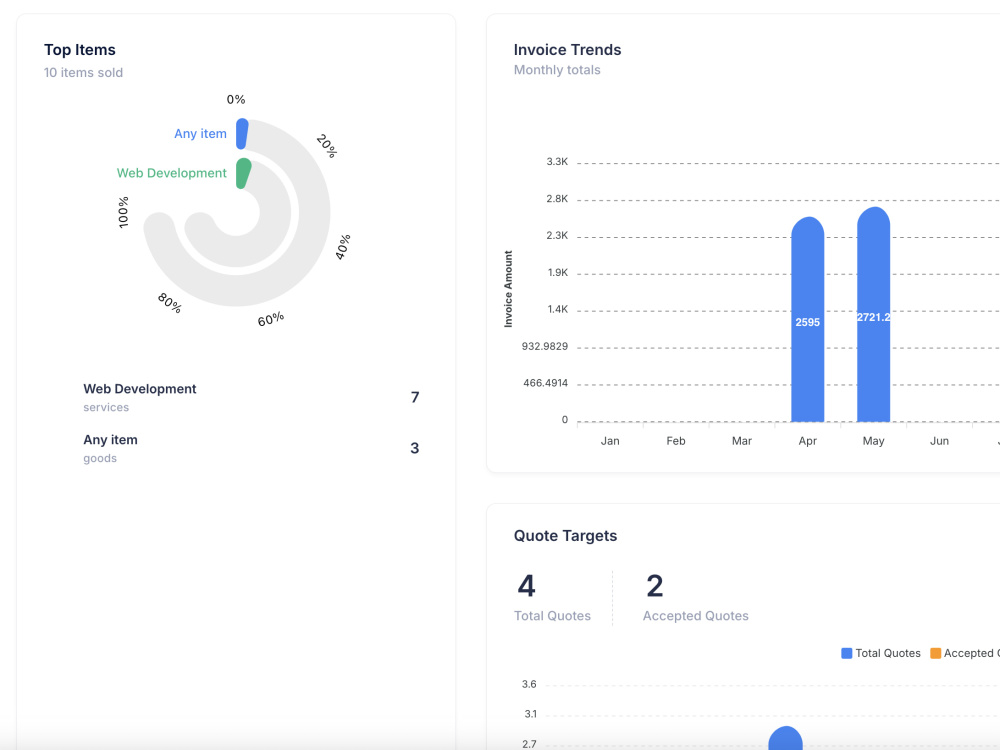Click the Any item row in items list

251,448
